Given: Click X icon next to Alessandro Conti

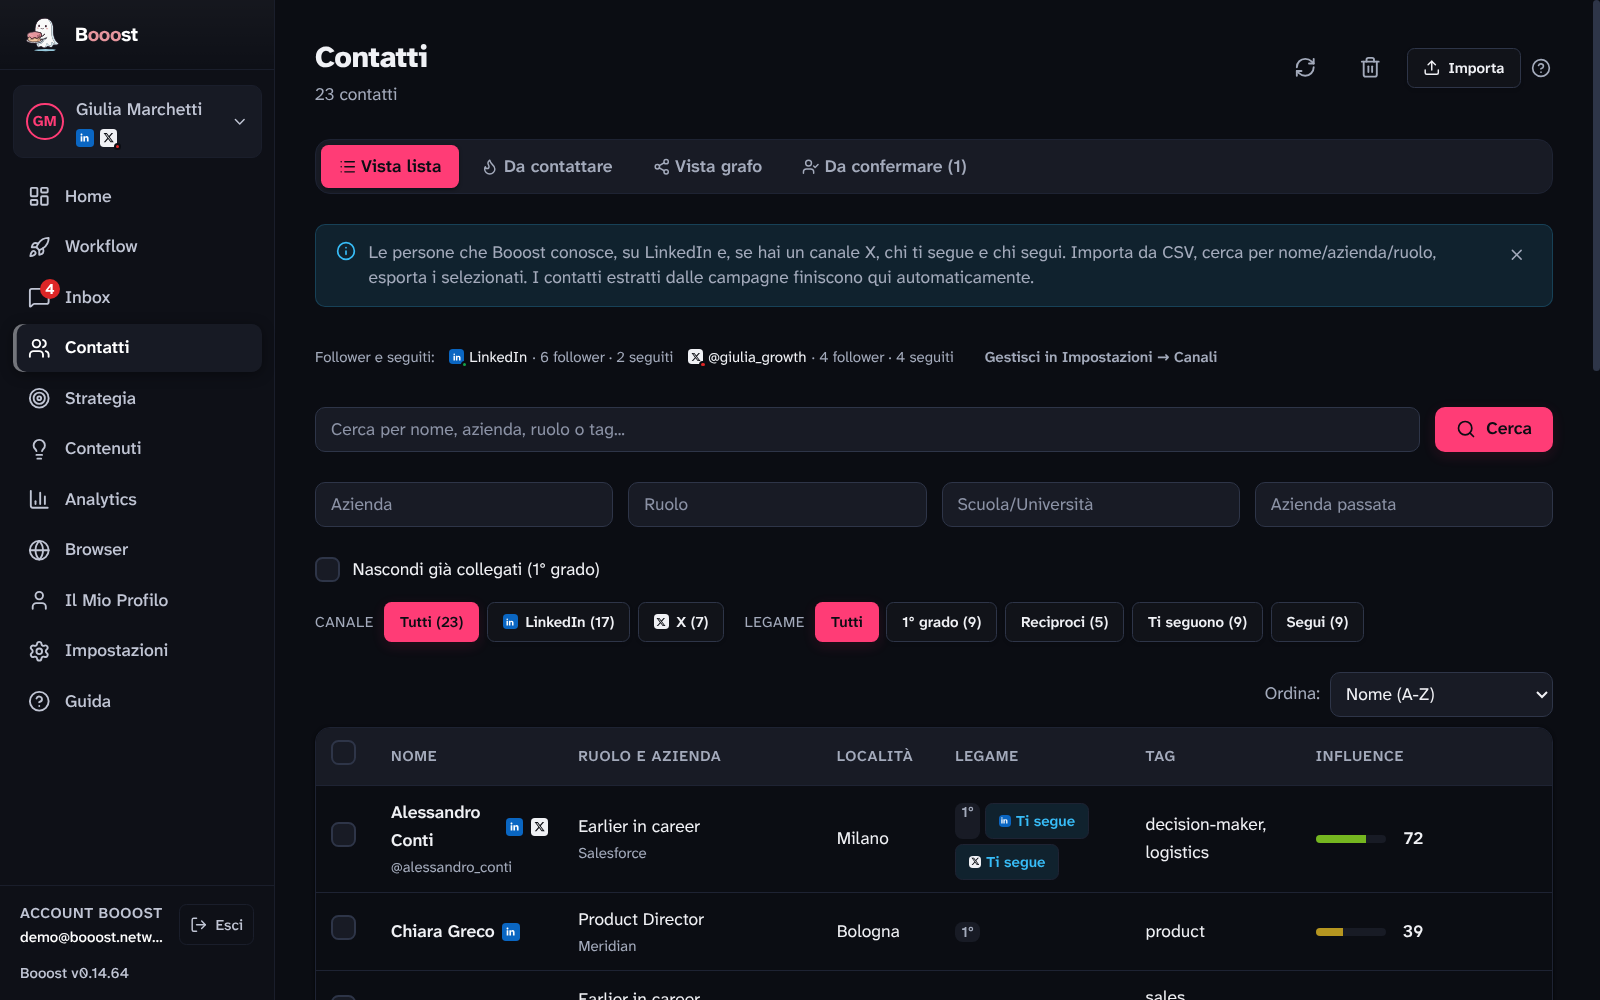Looking at the screenshot, I should point(539,827).
